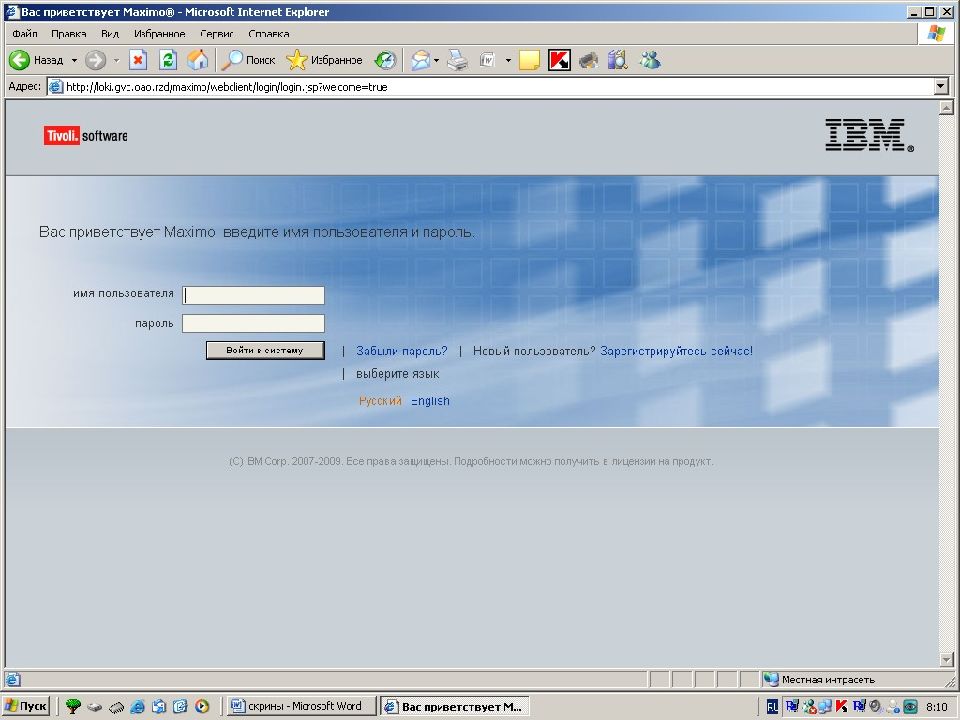Click the Забыли пароль? link
This screenshot has width=960, height=720.
point(402,351)
